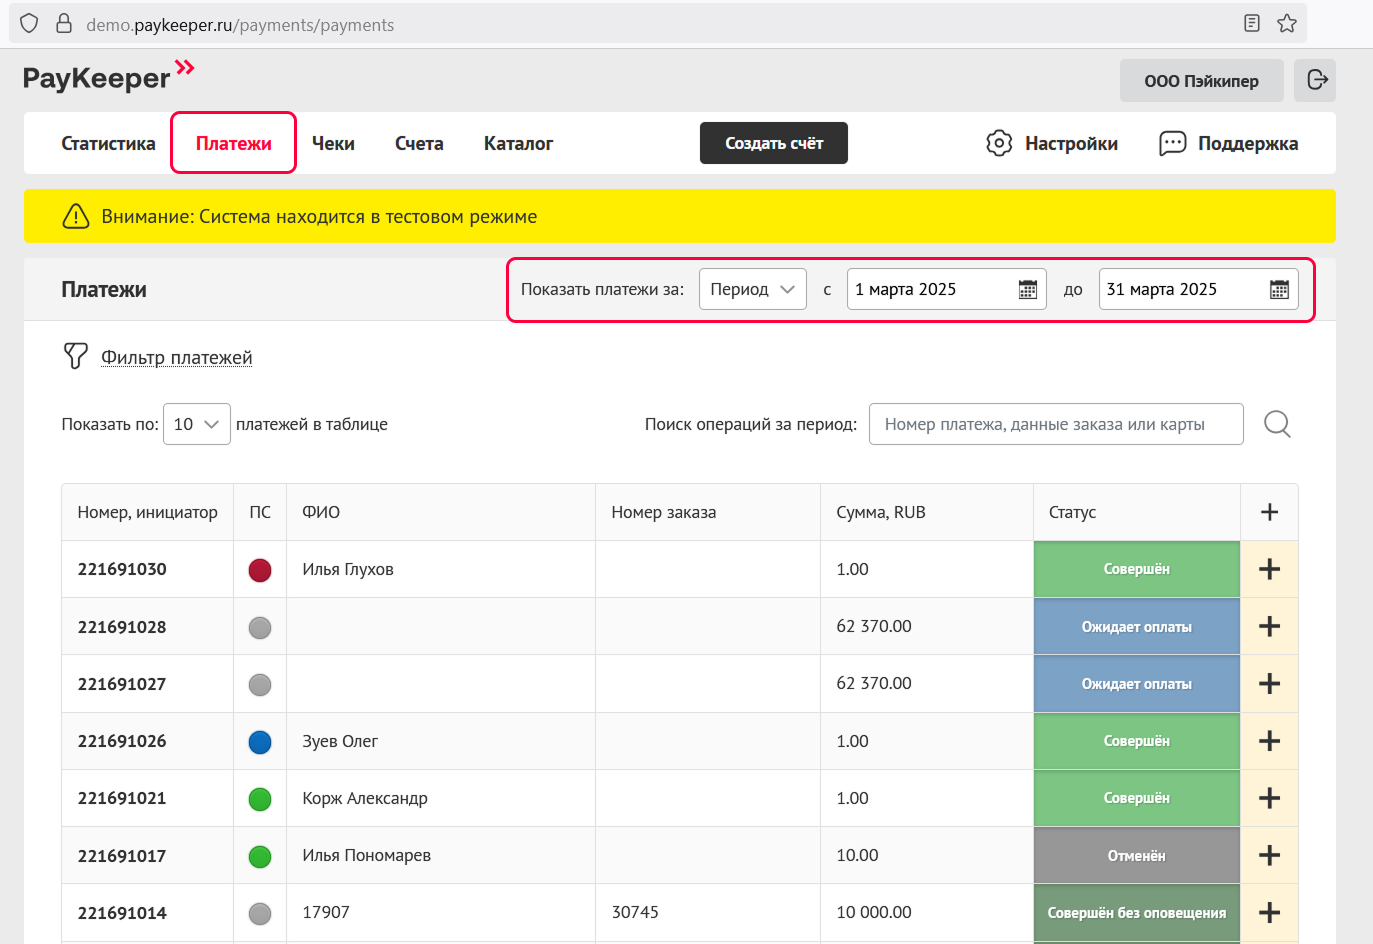Expand payment 221691030 with plus icon
Image resolution: width=1373 pixels, height=944 pixels.
click(1270, 569)
